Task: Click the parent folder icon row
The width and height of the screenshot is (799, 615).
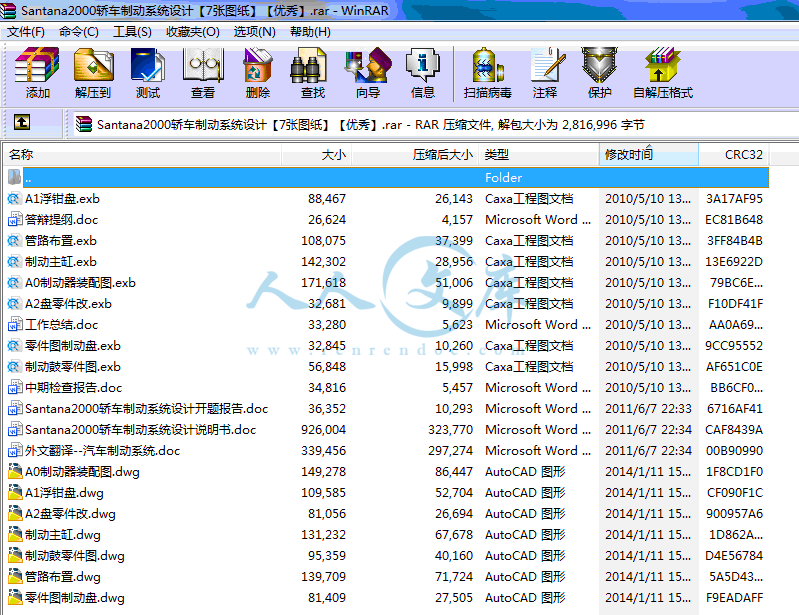Action: point(14,177)
